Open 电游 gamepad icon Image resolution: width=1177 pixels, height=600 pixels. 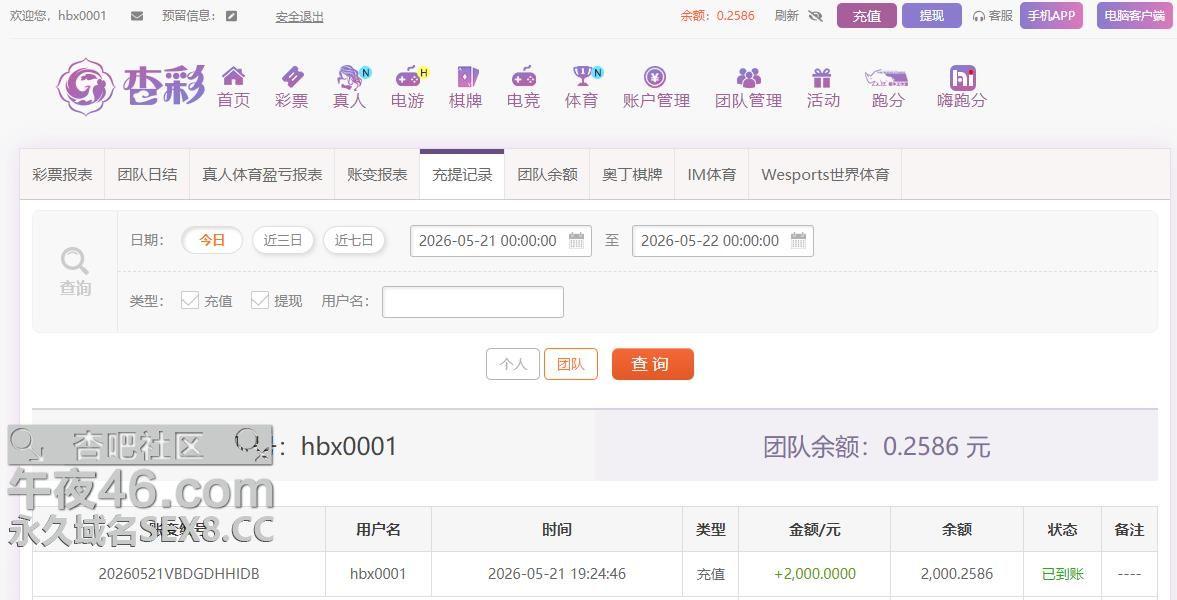coord(408,76)
